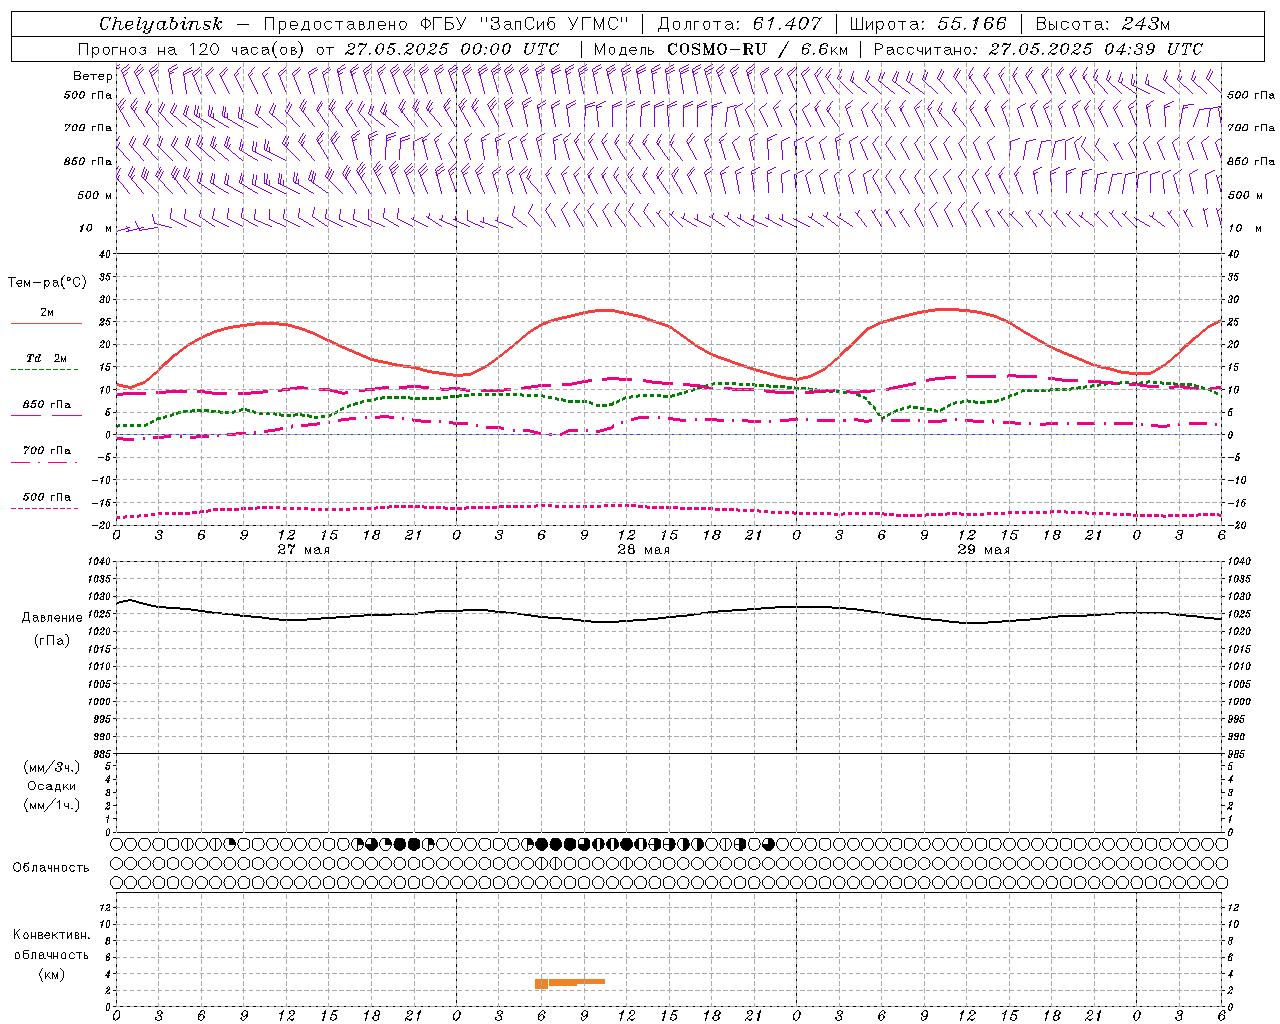Click the 'Рассчитано: 27.05.2025 04:39 UTC' text
The image size is (1280, 1024).
click(1038, 49)
